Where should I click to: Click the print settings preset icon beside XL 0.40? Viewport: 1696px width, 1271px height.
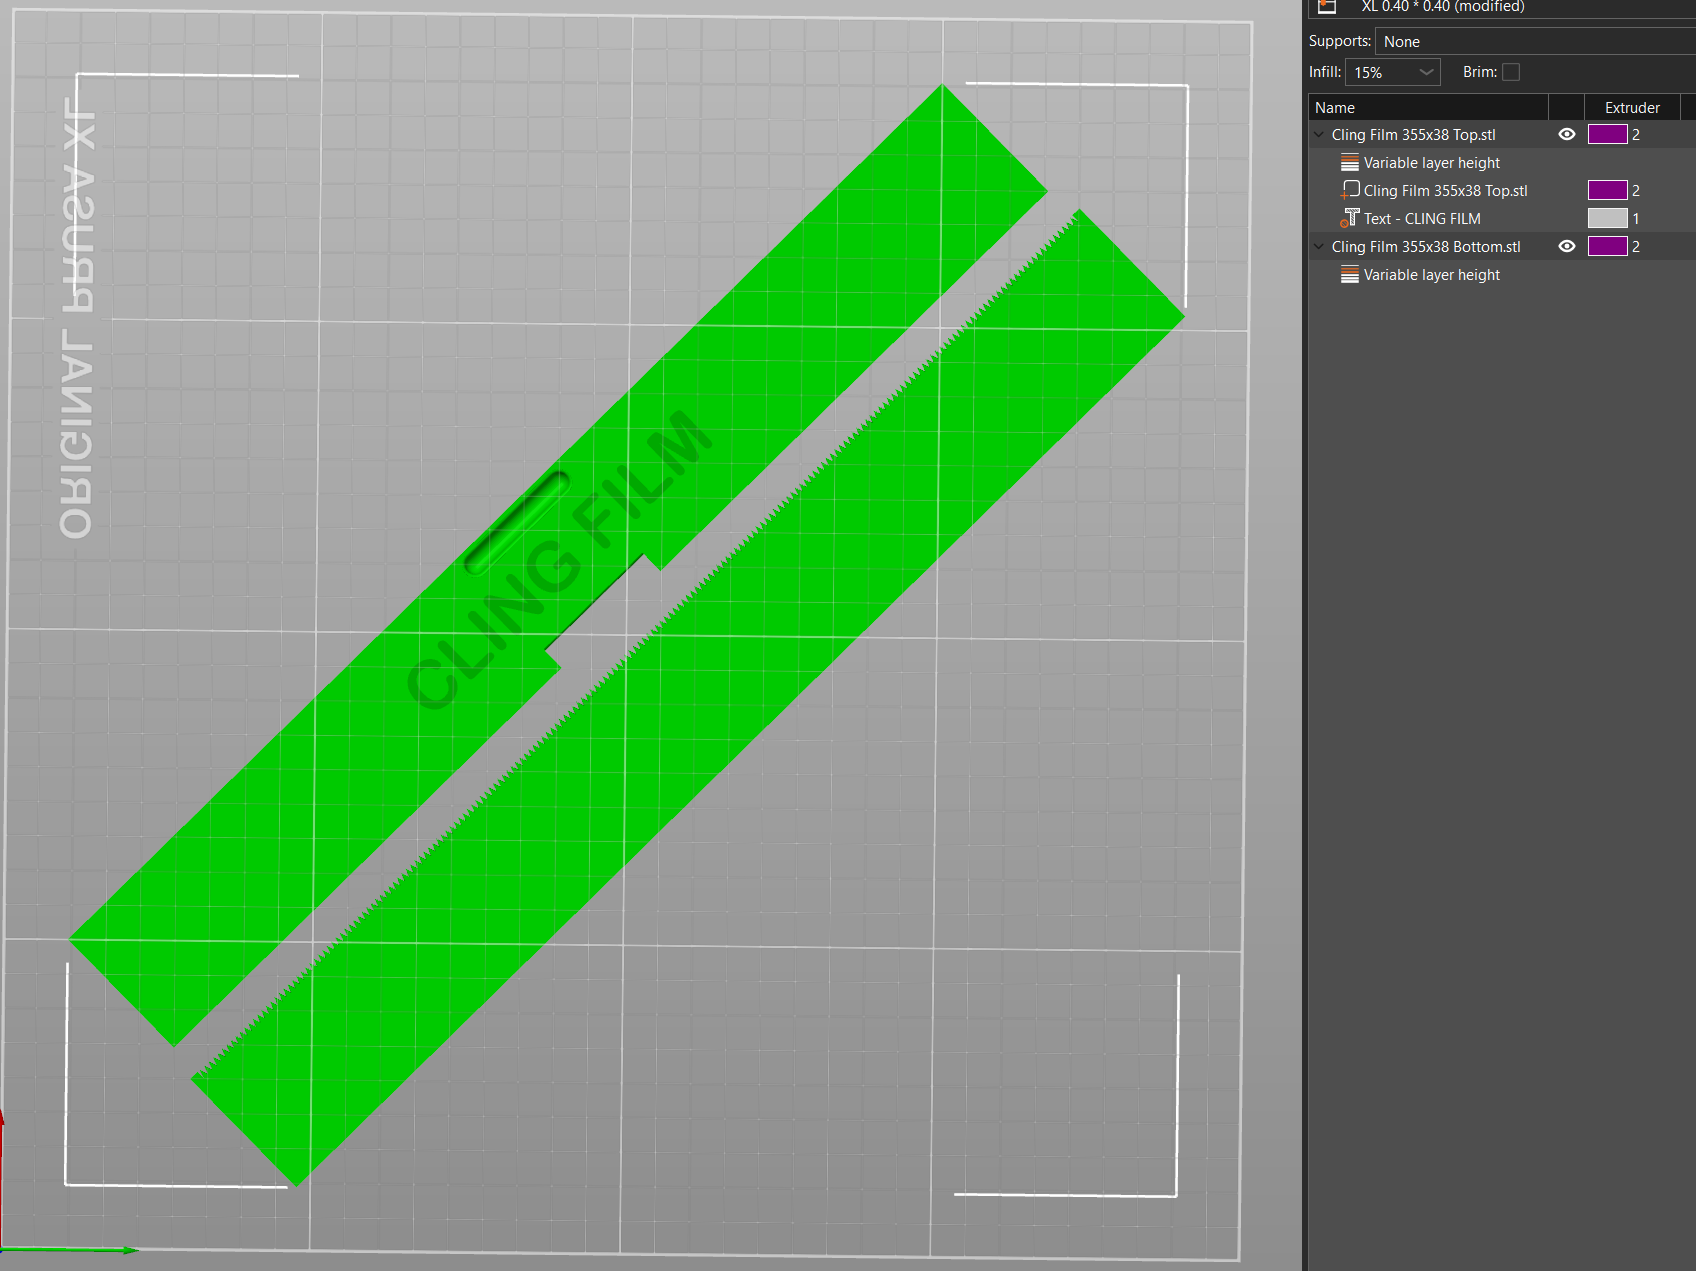(1327, 6)
